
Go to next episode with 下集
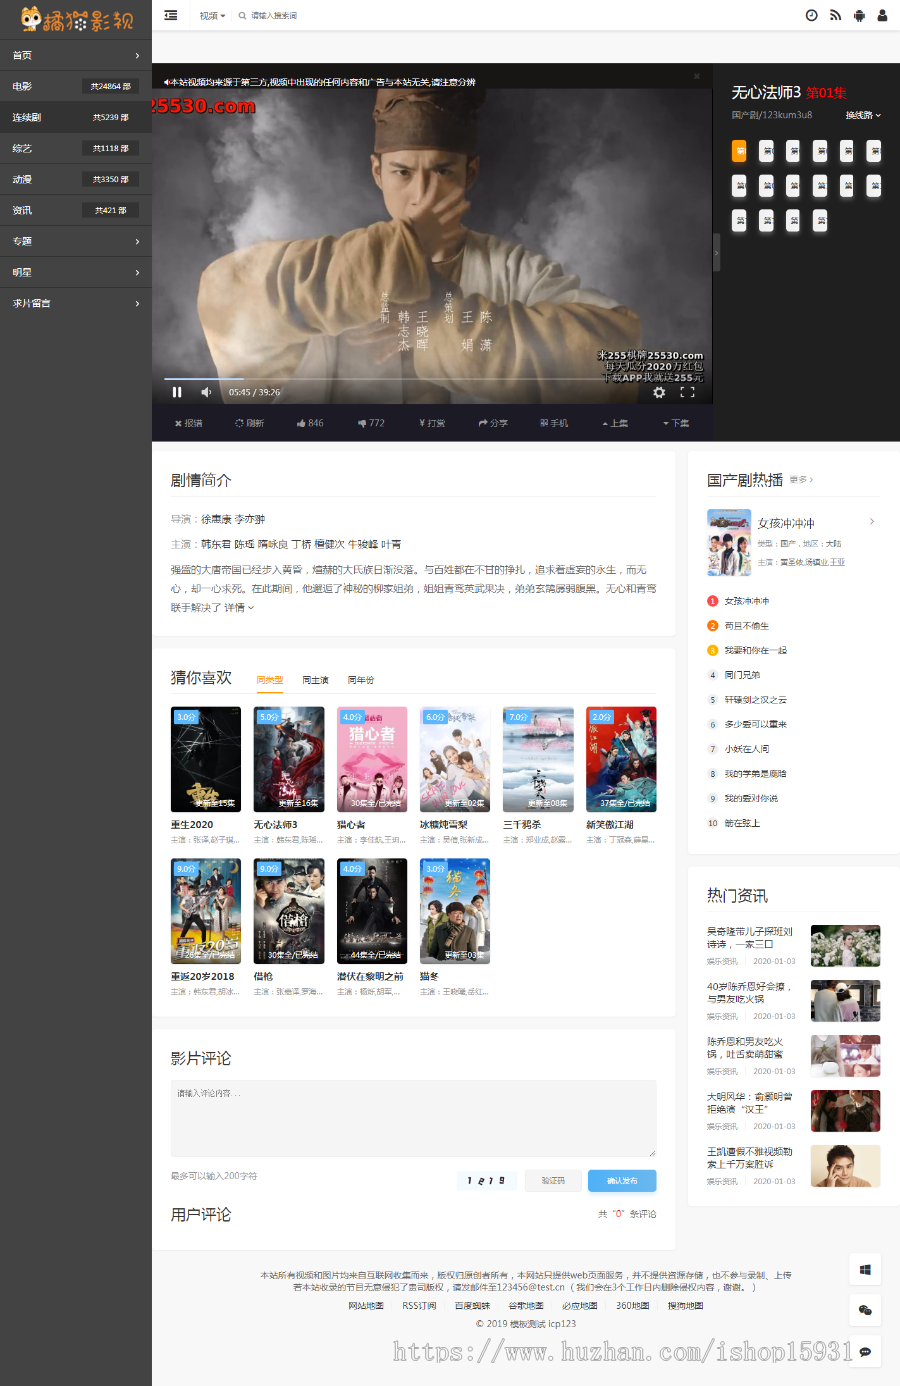click(x=676, y=423)
